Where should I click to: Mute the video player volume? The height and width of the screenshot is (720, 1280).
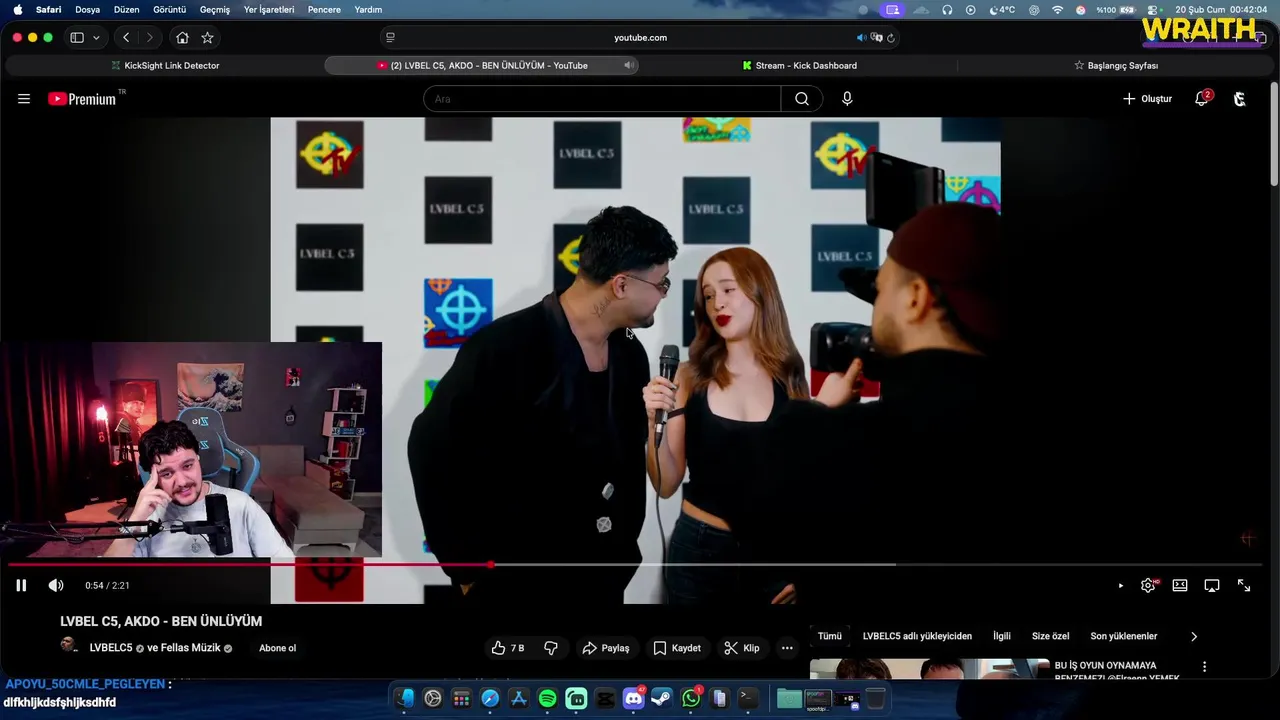56,585
